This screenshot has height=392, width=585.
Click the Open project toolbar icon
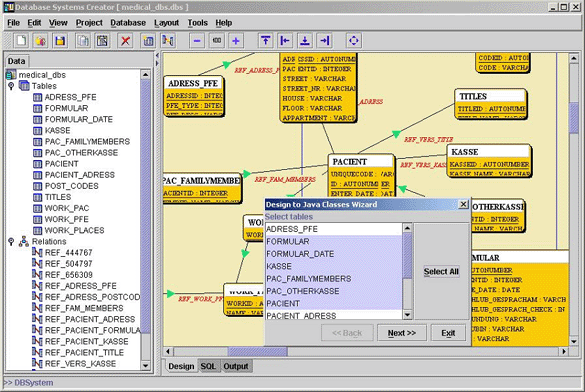point(40,40)
